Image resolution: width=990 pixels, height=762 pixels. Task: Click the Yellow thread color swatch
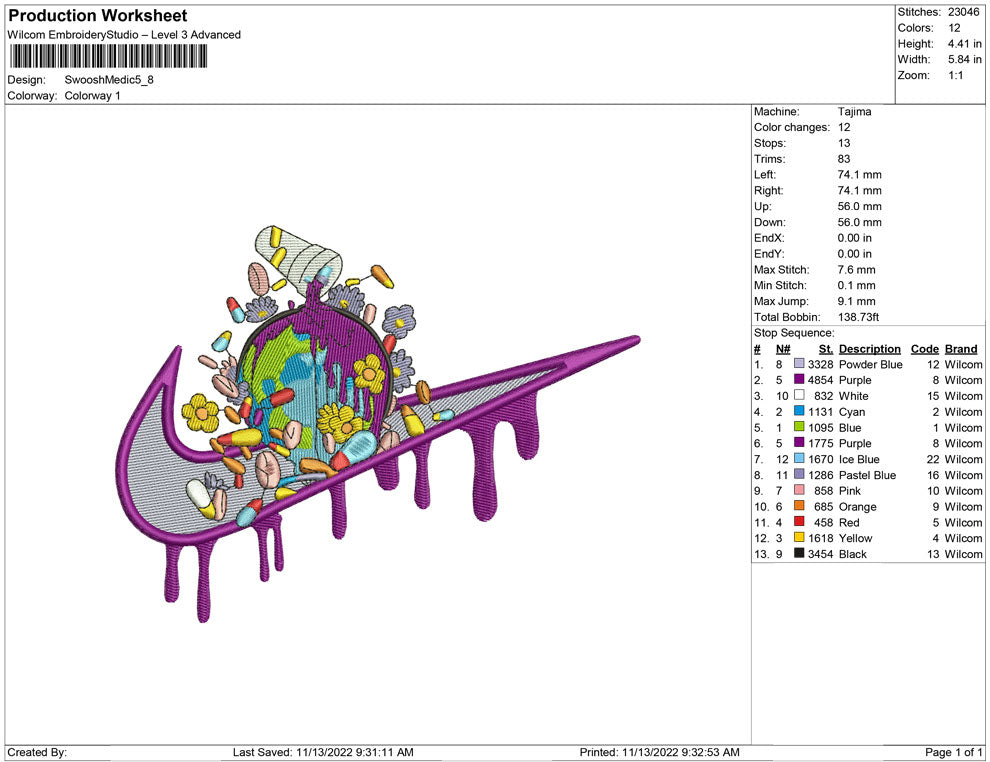coord(799,537)
